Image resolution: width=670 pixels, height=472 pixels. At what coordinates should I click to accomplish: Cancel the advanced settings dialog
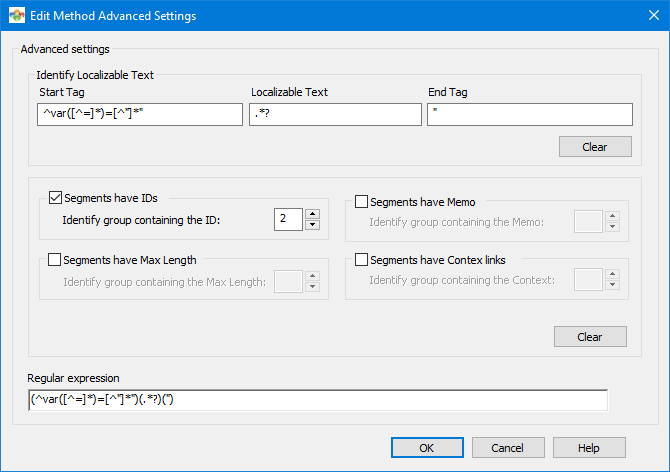508,448
